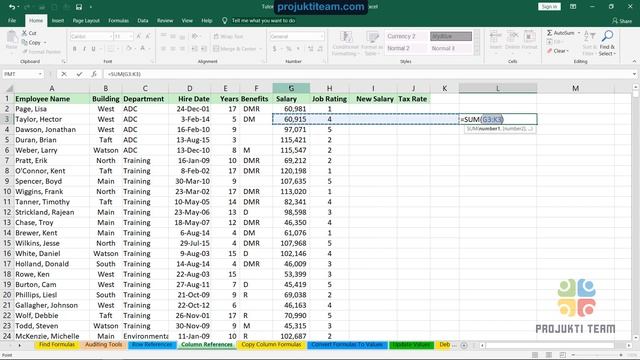Open the Auditing Tools sheet tab
The width and height of the screenshot is (640, 360).
[x=103, y=345]
